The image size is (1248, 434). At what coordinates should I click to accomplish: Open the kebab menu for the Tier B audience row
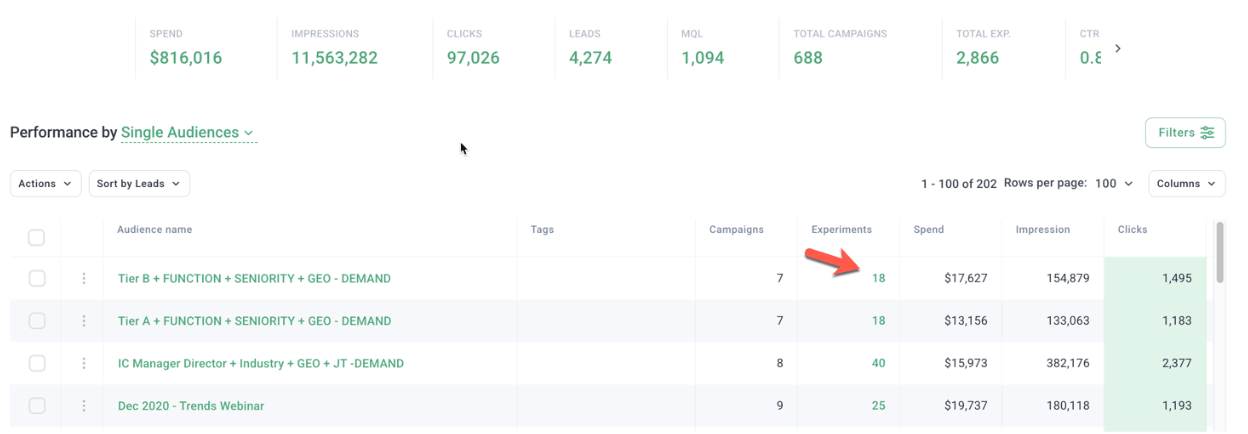click(84, 278)
